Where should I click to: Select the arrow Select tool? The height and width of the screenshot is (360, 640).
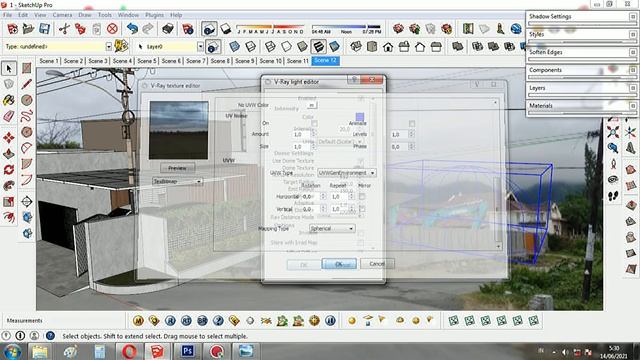[x=9, y=68]
